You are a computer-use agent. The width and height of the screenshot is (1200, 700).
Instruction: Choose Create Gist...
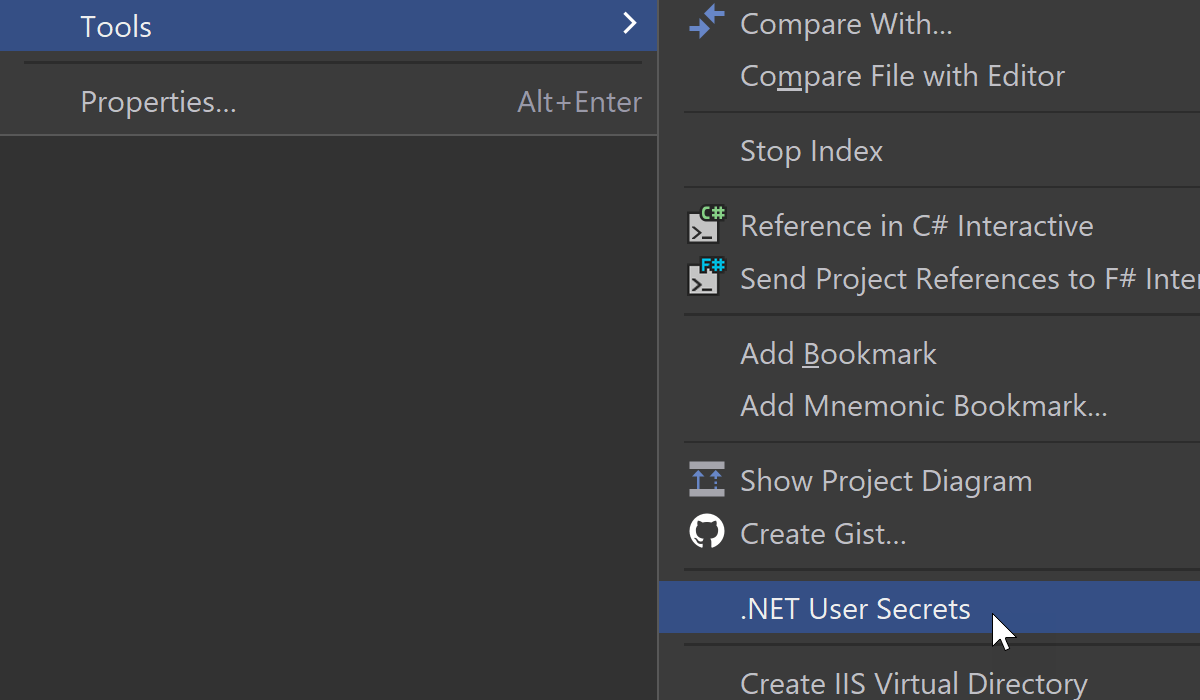(x=823, y=533)
